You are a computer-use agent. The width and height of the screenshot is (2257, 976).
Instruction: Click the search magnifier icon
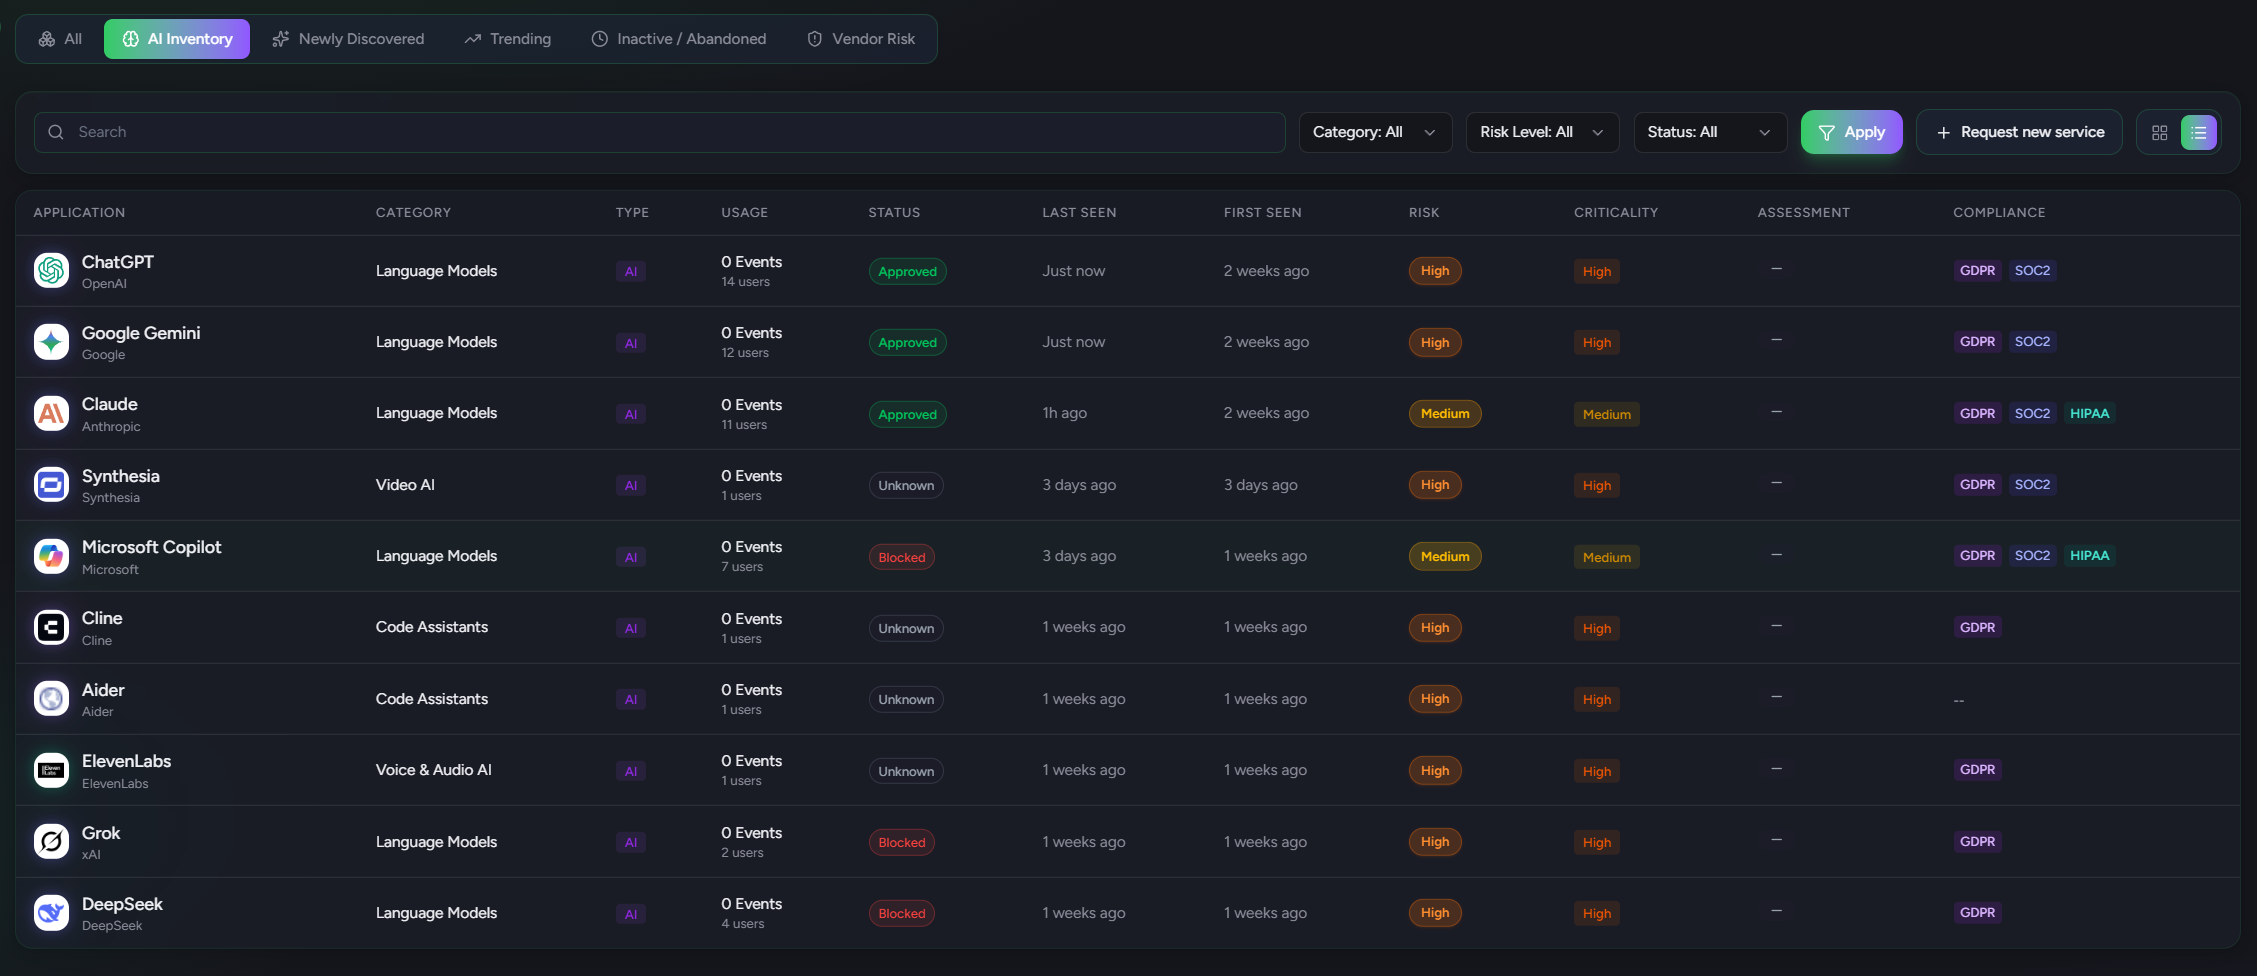point(55,131)
